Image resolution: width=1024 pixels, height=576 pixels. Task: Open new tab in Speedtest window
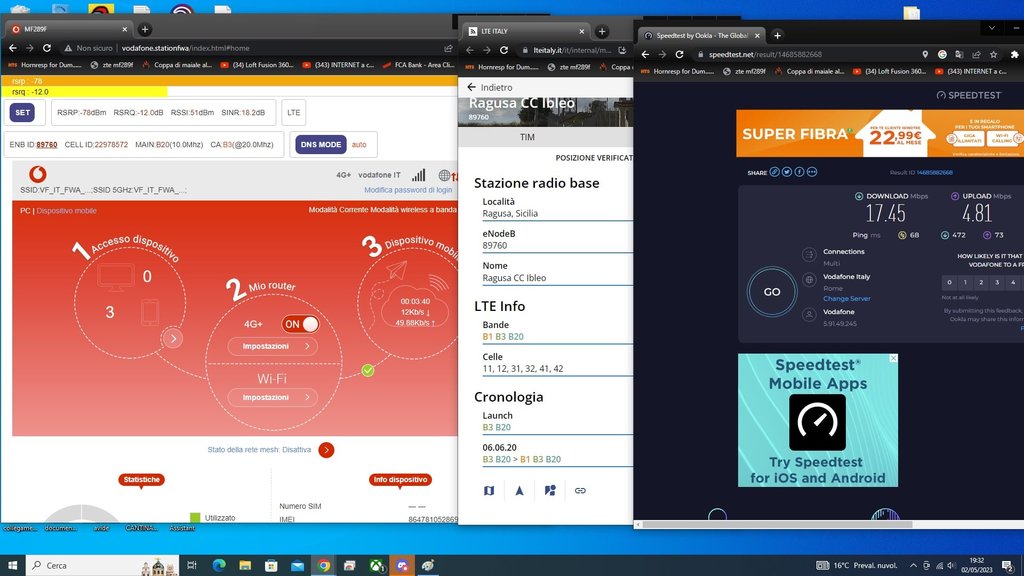point(777,35)
